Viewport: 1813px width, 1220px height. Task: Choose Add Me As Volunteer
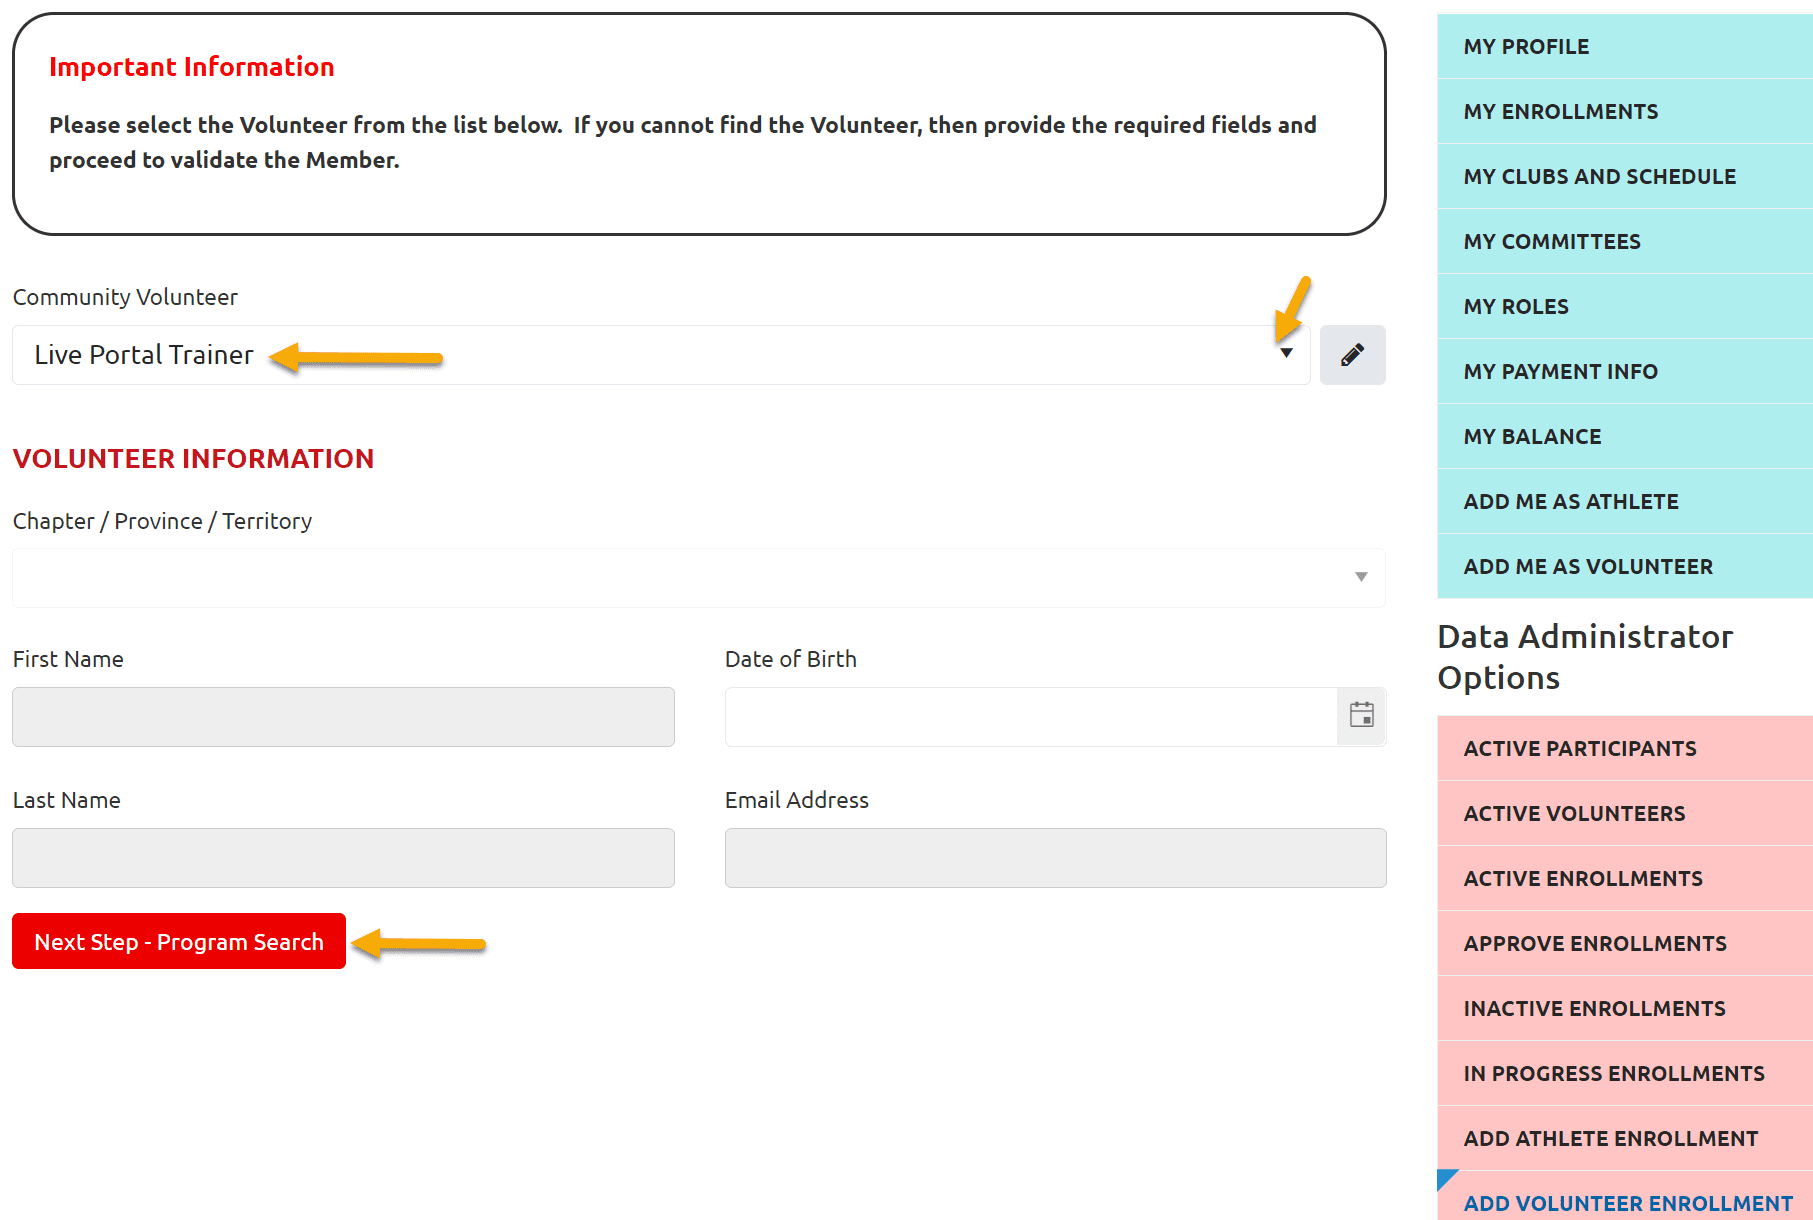1625,566
